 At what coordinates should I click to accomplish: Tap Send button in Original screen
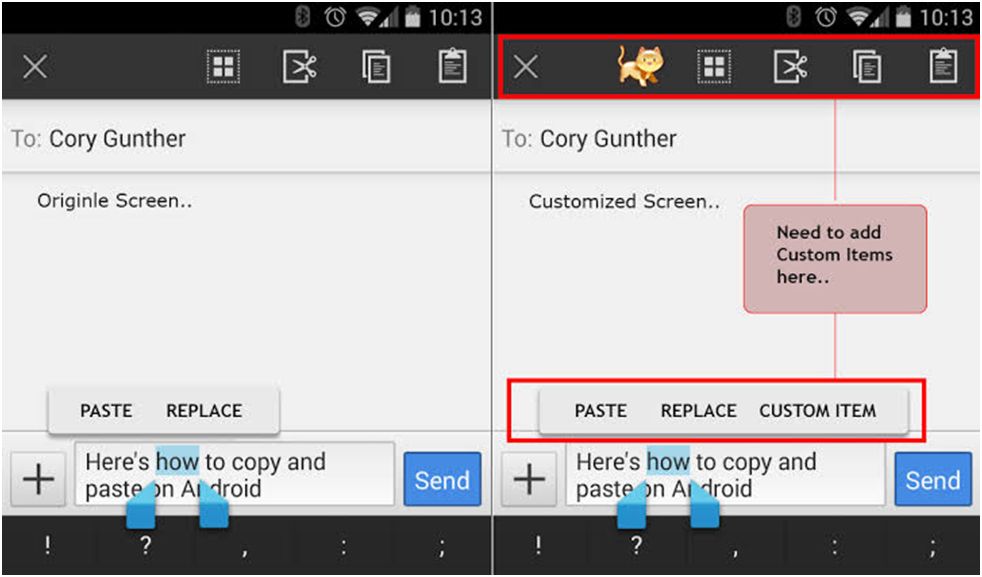(x=442, y=479)
